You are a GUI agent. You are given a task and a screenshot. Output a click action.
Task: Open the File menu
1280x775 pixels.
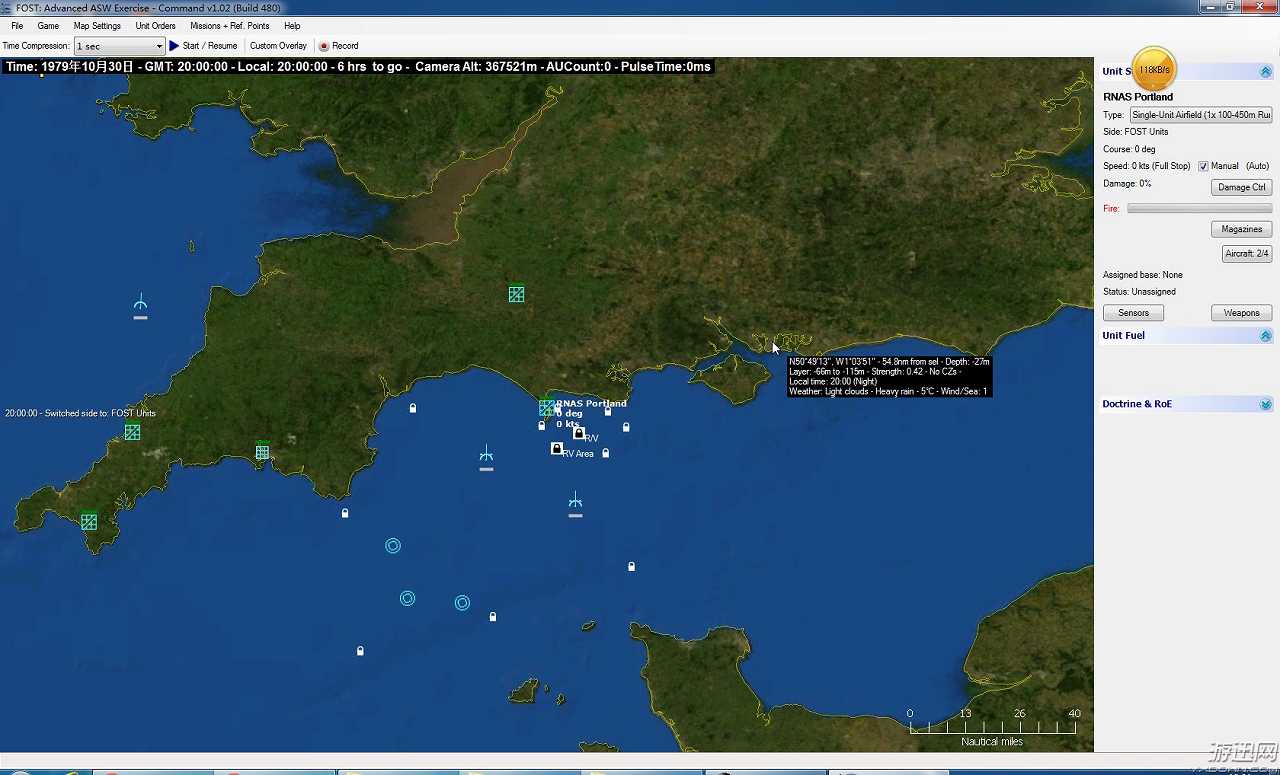coord(17,26)
